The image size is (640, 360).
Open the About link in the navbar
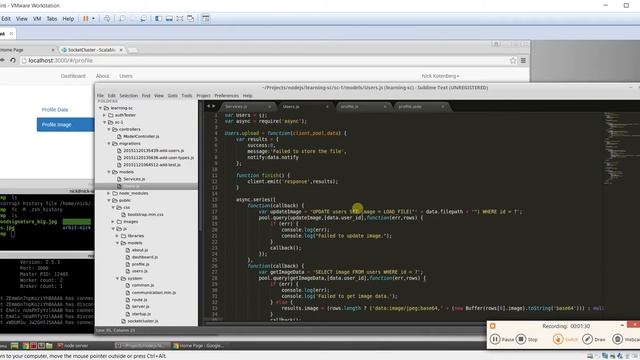pos(102,76)
